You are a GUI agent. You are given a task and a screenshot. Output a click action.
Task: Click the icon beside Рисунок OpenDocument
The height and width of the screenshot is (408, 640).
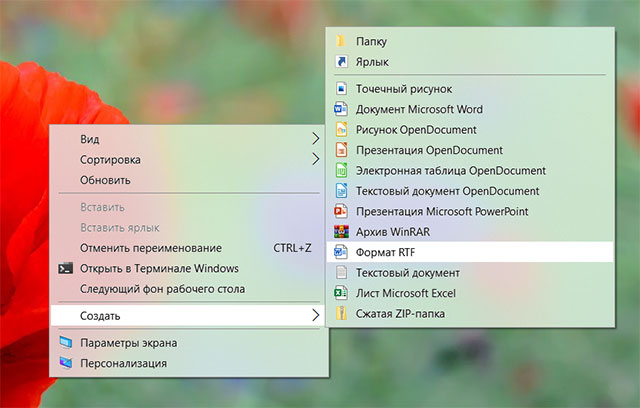click(341, 129)
